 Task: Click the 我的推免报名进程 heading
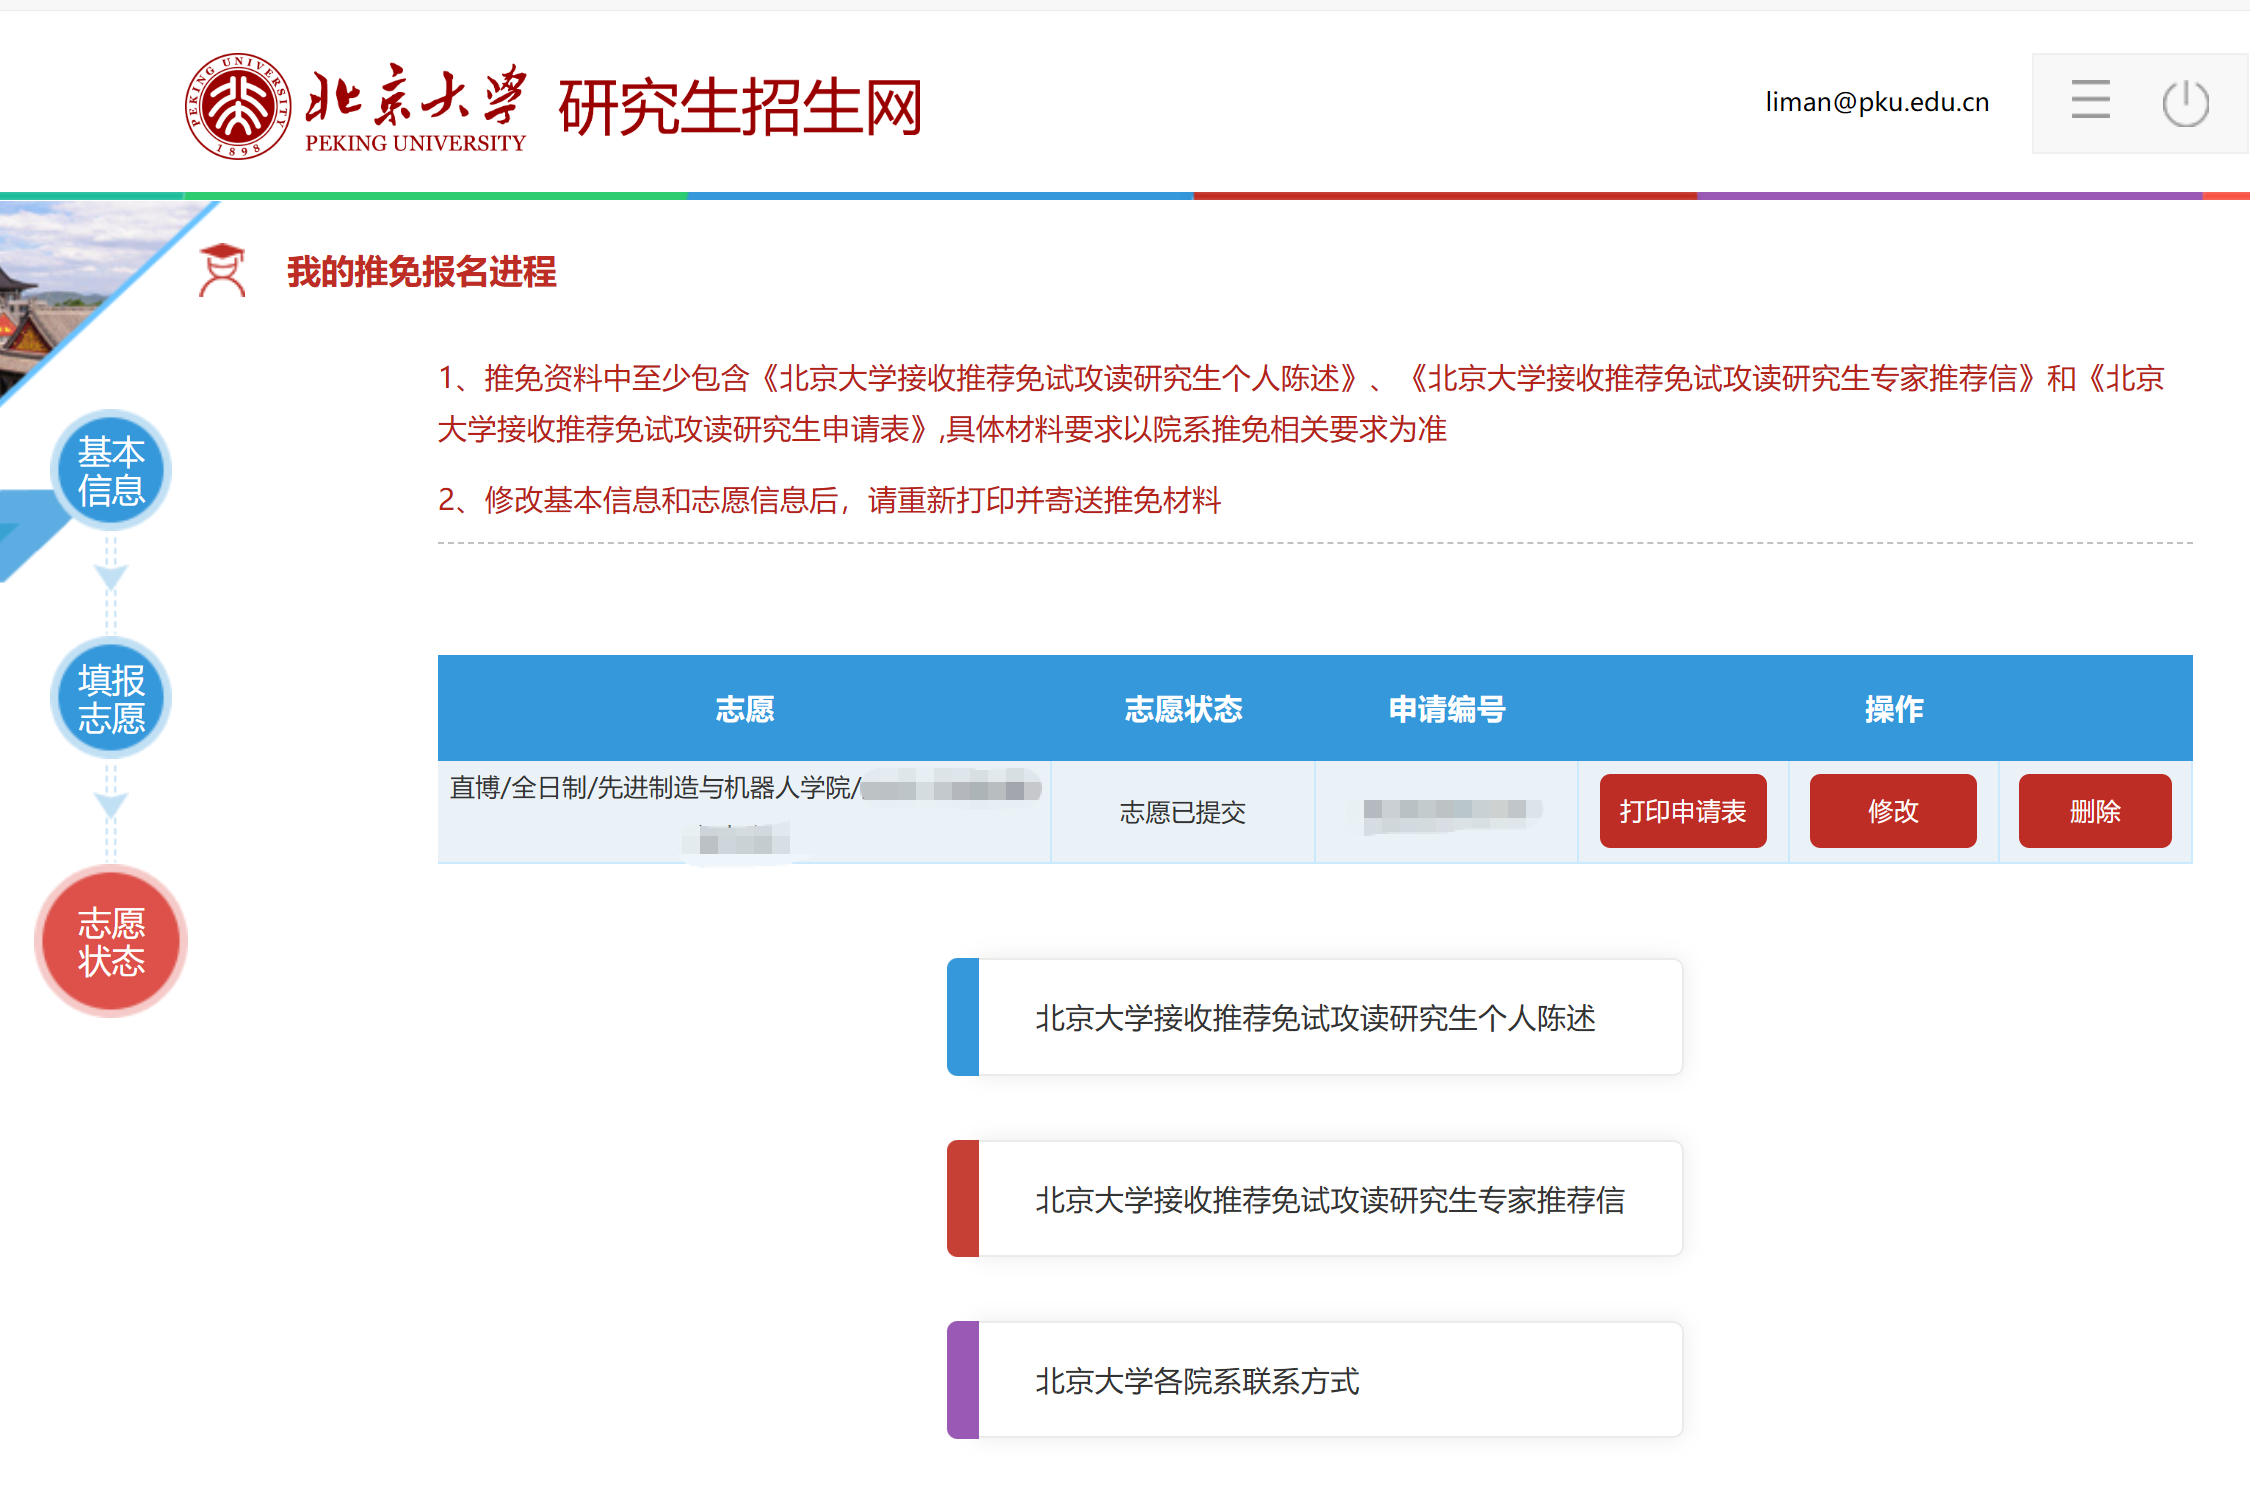coord(421,272)
